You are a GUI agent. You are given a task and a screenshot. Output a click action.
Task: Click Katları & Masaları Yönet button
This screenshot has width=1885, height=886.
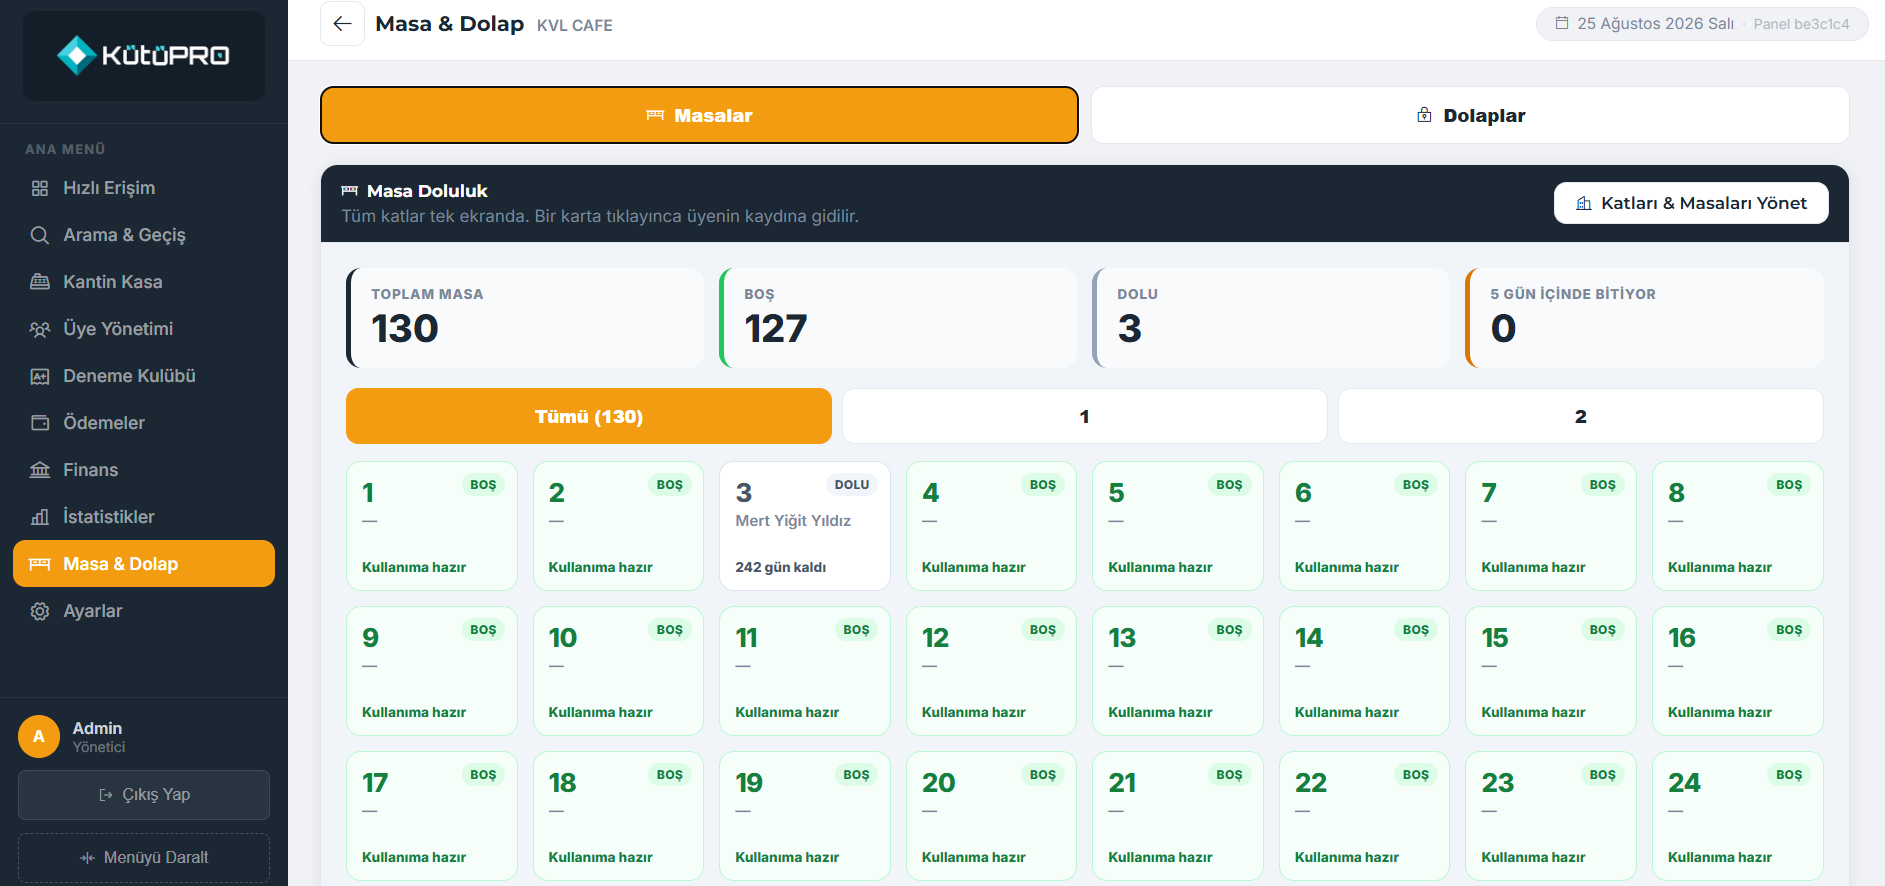(1691, 203)
